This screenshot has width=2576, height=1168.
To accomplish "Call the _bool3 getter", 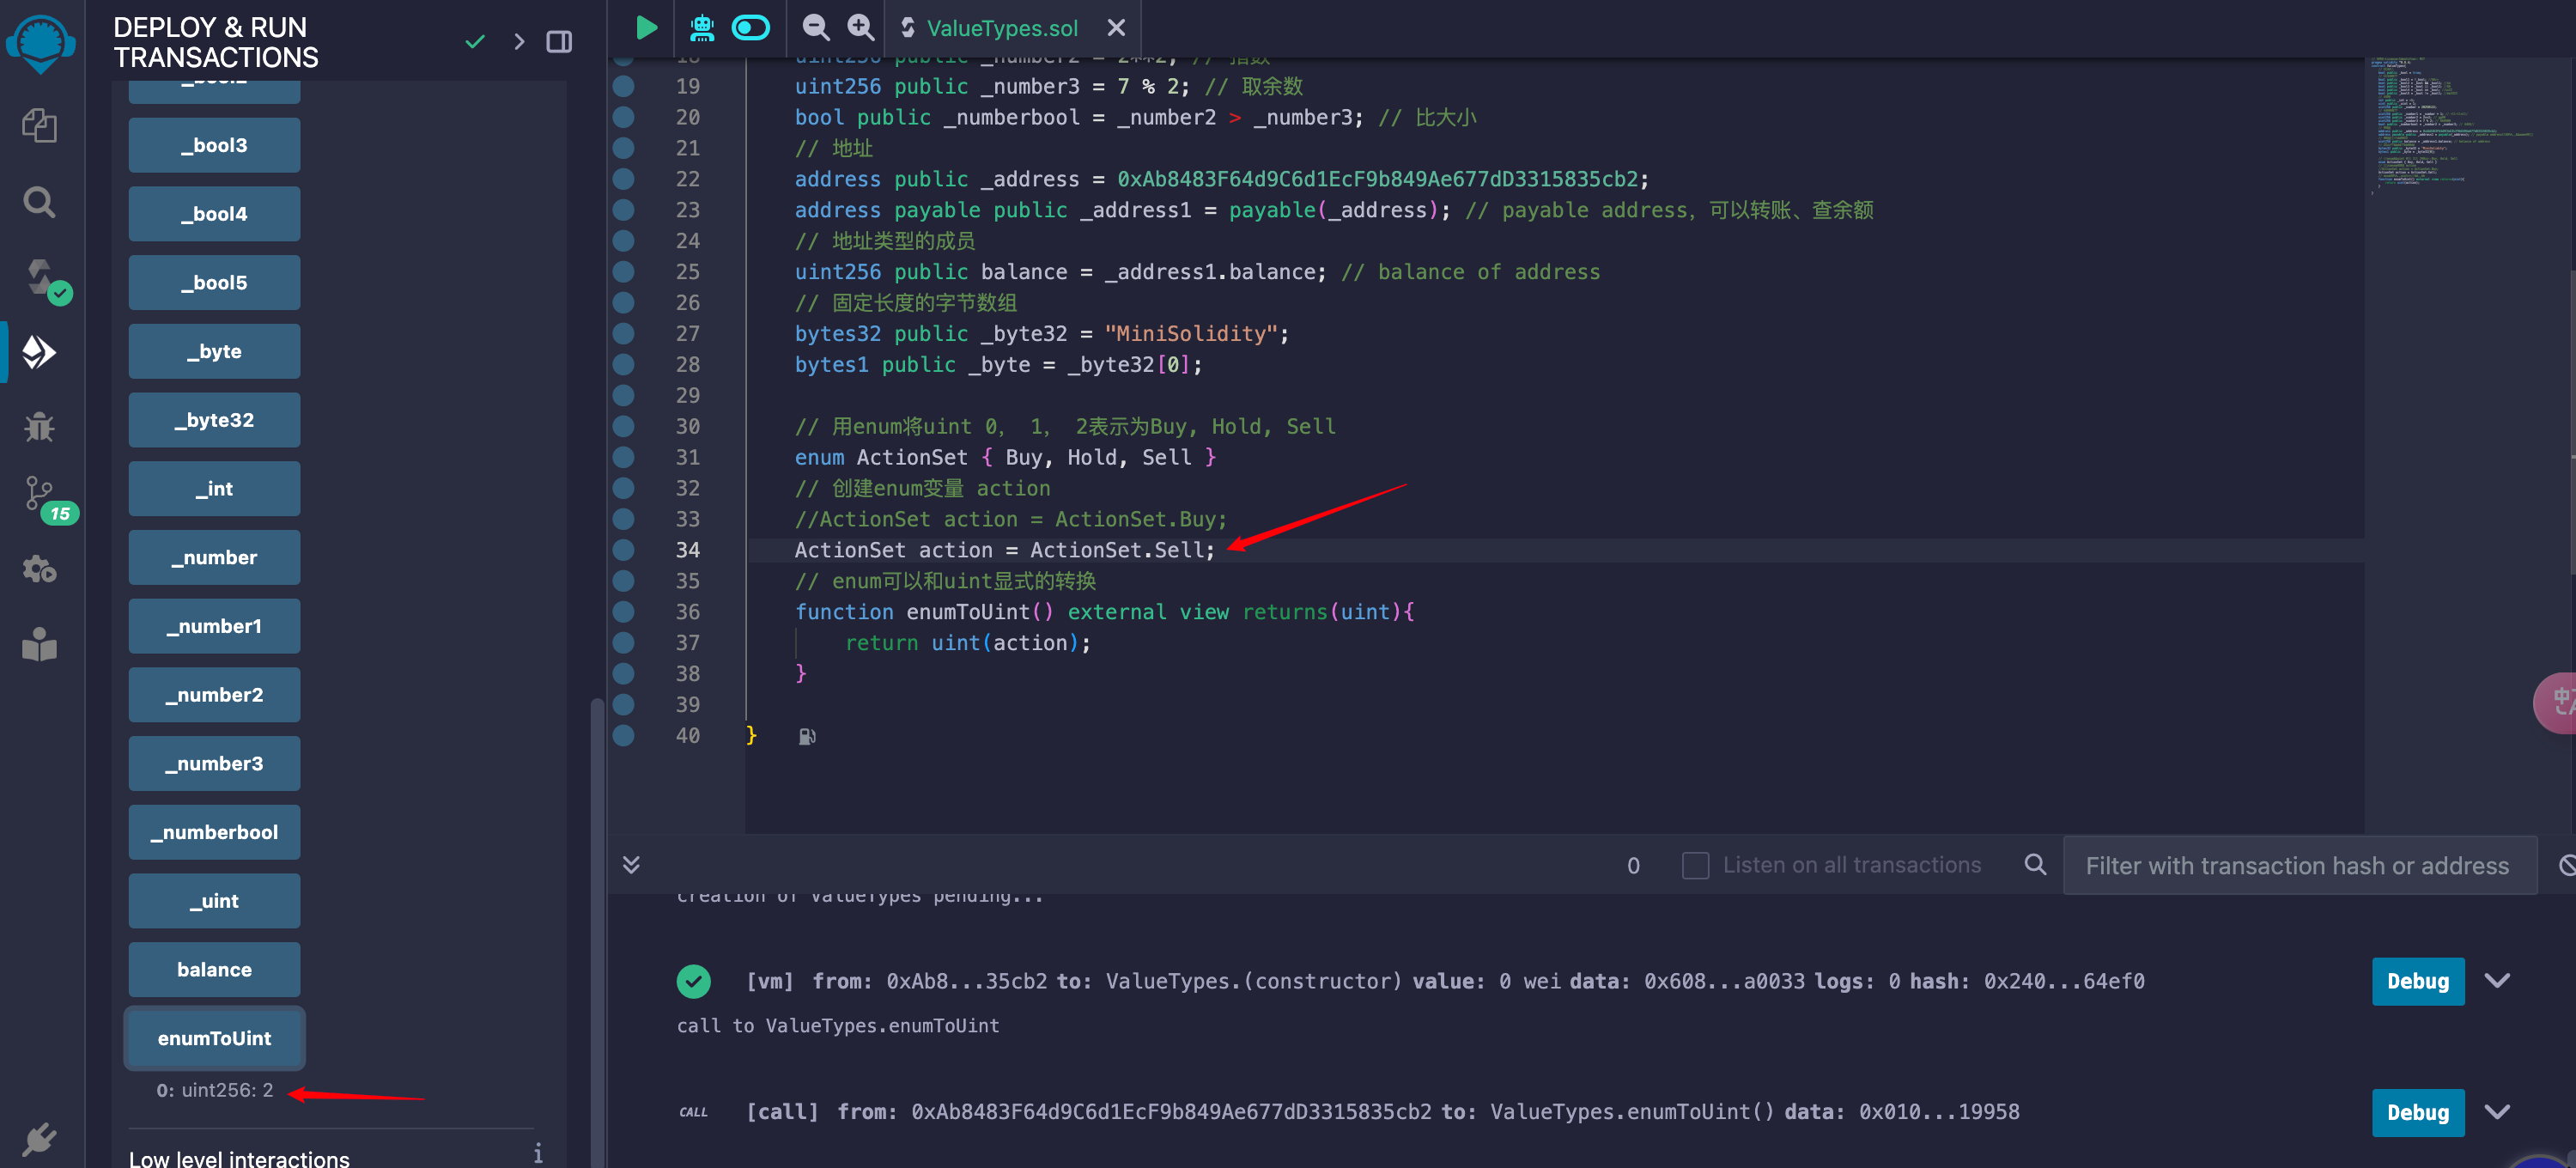I will [x=214, y=145].
